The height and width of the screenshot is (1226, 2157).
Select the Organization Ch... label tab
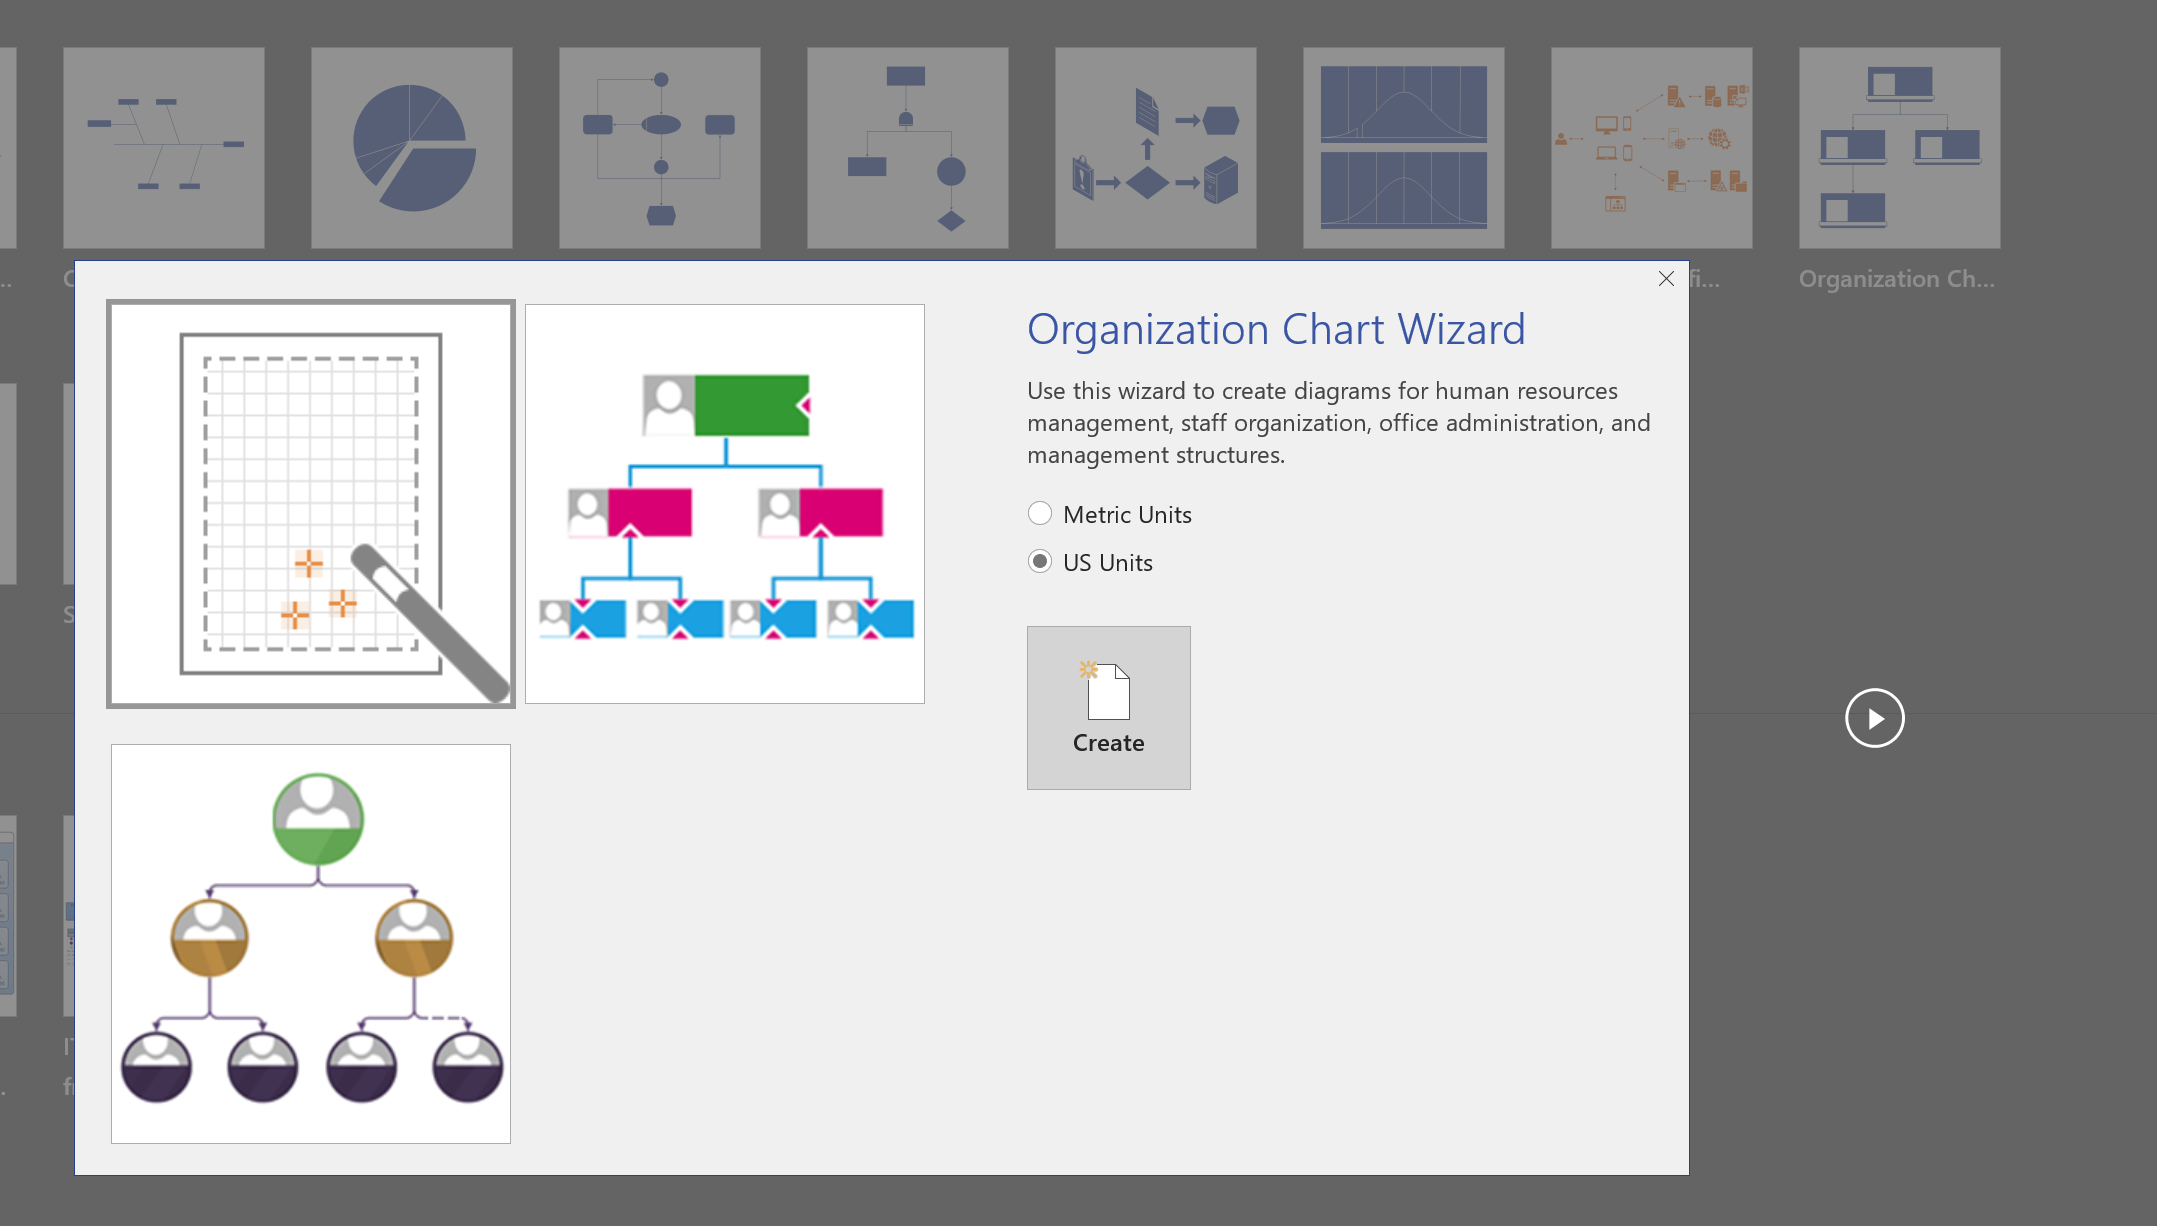(1896, 280)
